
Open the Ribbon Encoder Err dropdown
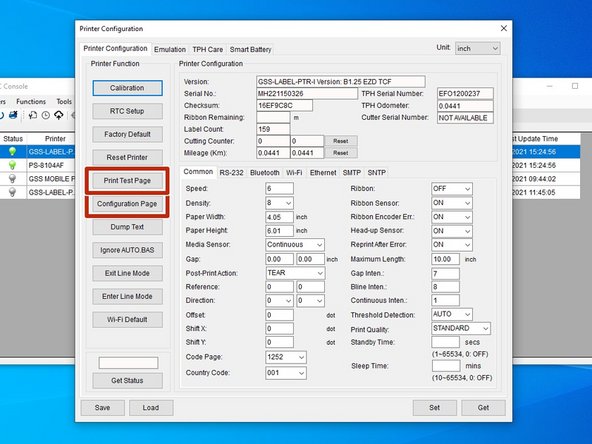[452, 217]
